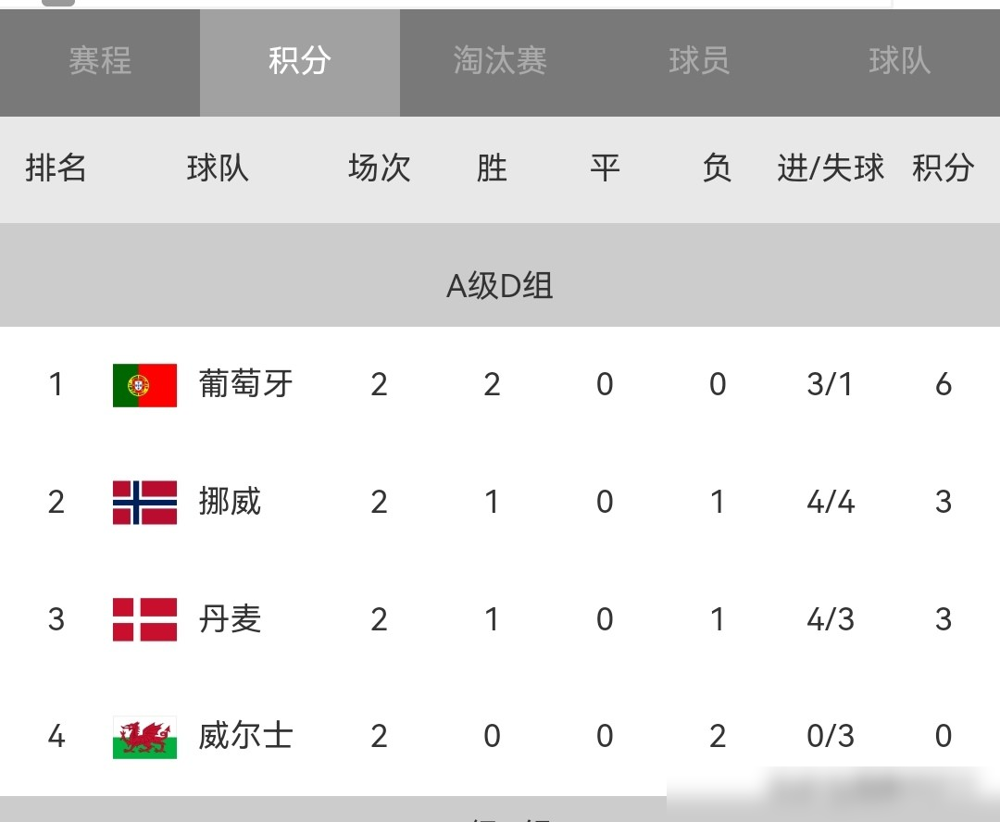Open 威尔士 team name
Screen dimensions: 1000x822
tap(246, 736)
